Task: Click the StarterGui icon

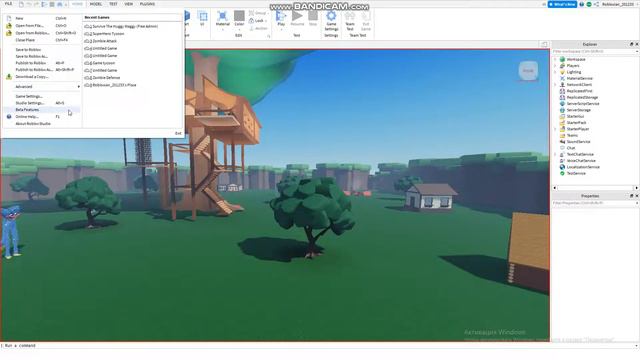Action: 562,116
